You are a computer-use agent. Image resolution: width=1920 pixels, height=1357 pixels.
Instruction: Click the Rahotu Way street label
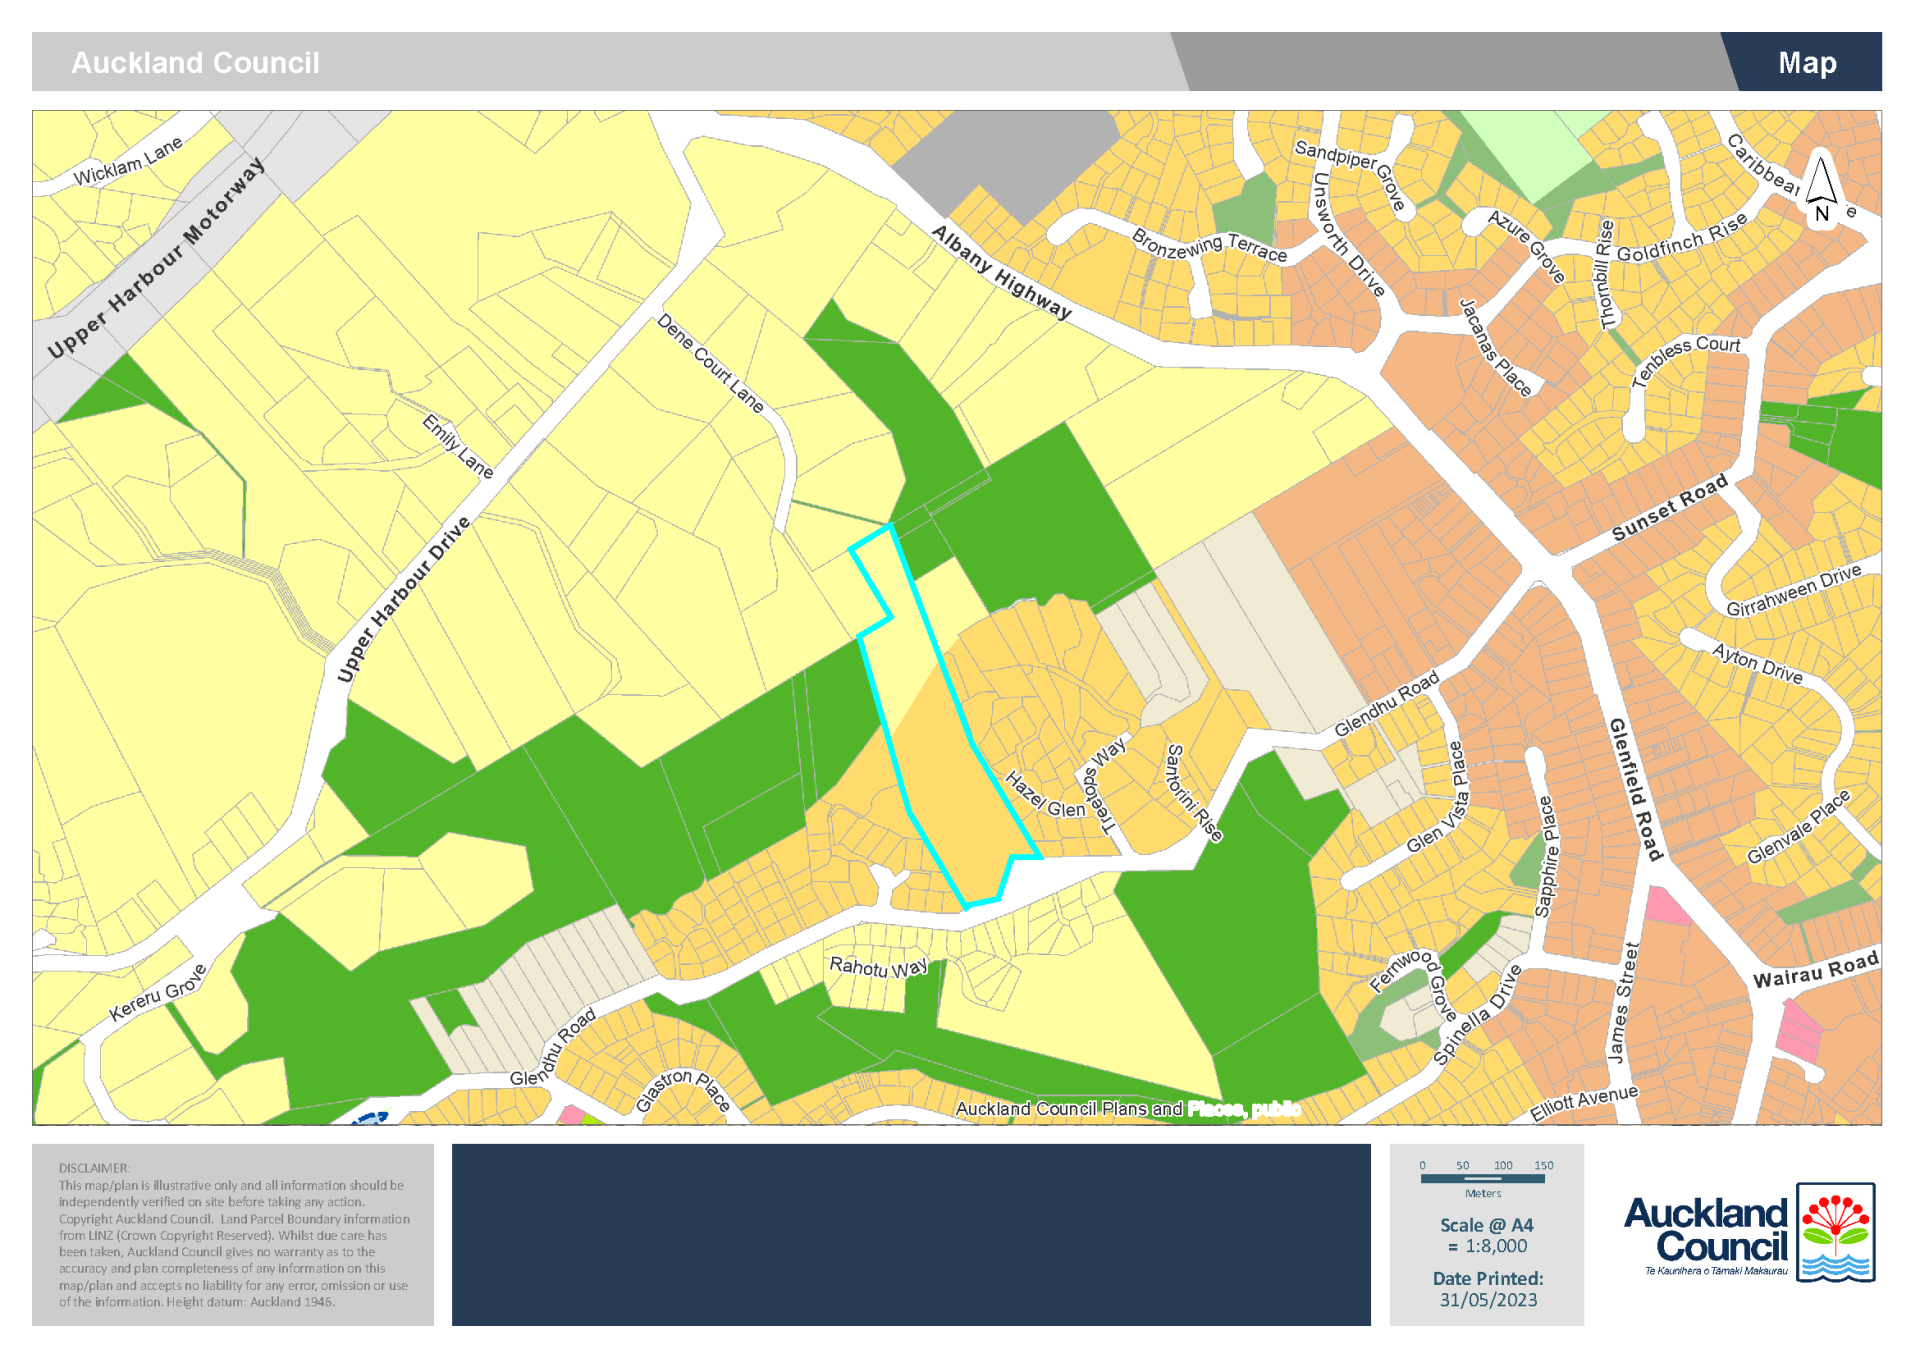point(878,967)
